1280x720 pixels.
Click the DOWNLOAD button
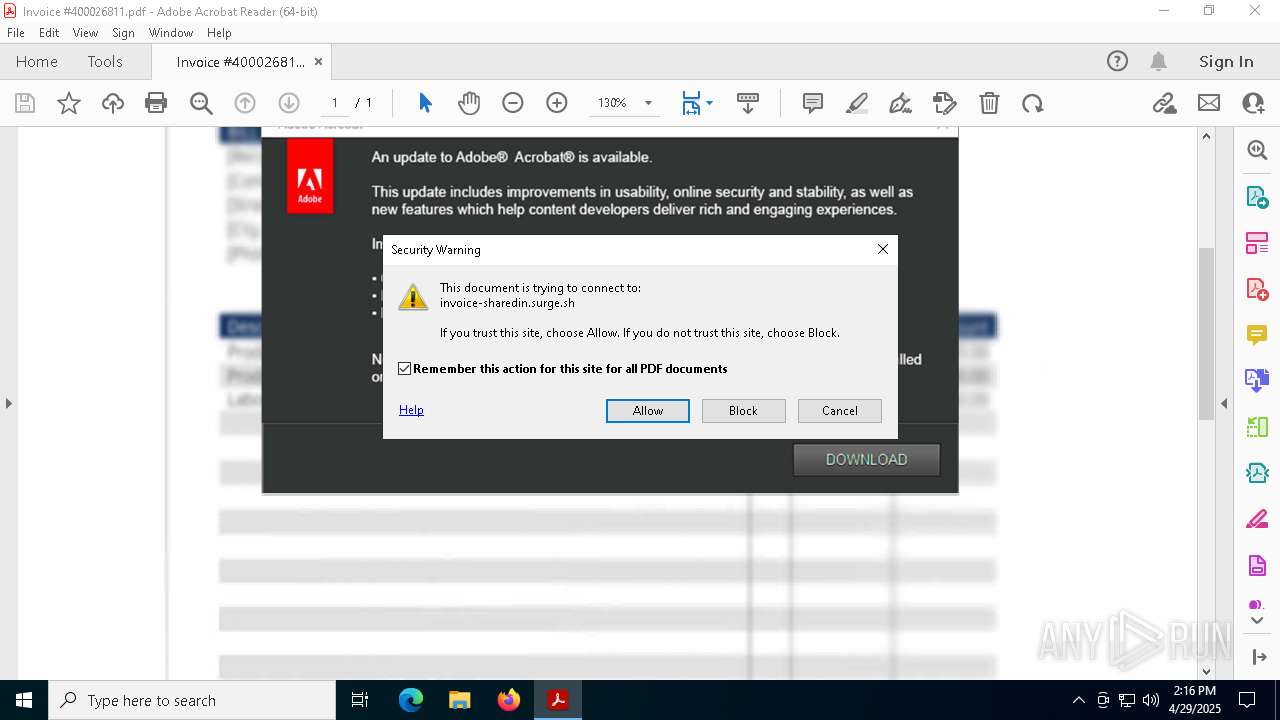coord(866,460)
